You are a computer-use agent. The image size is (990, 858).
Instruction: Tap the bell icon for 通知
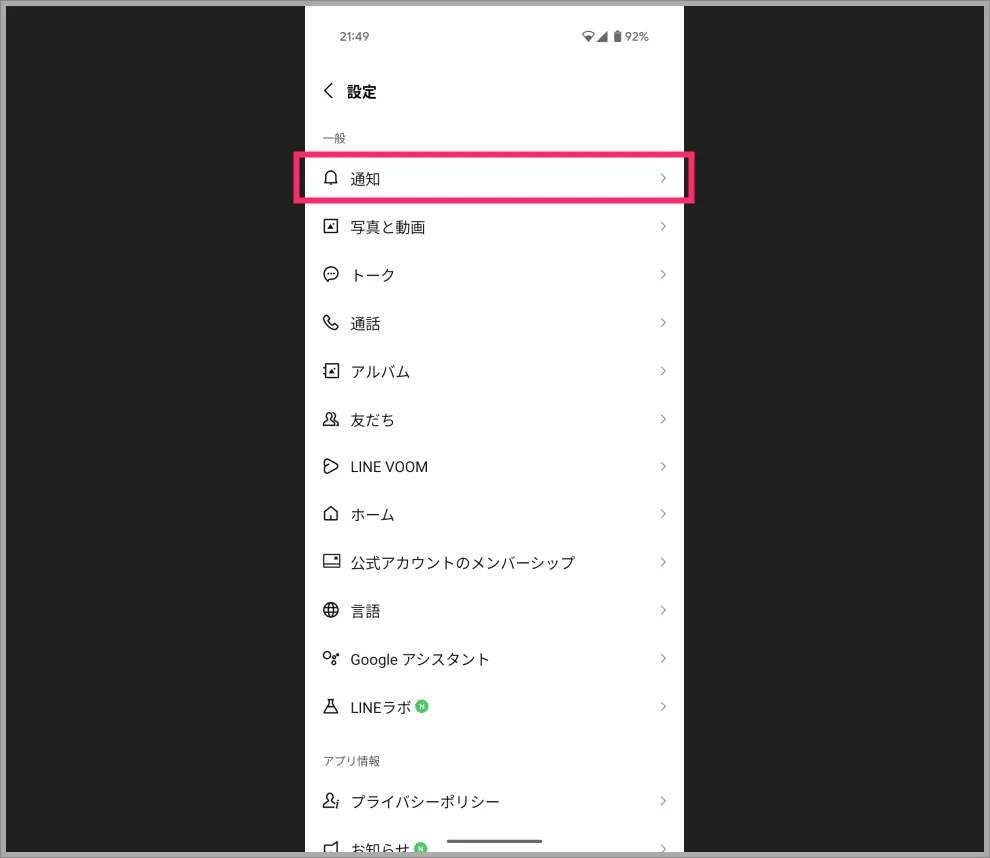pyautogui.click(x=331, y=178)
